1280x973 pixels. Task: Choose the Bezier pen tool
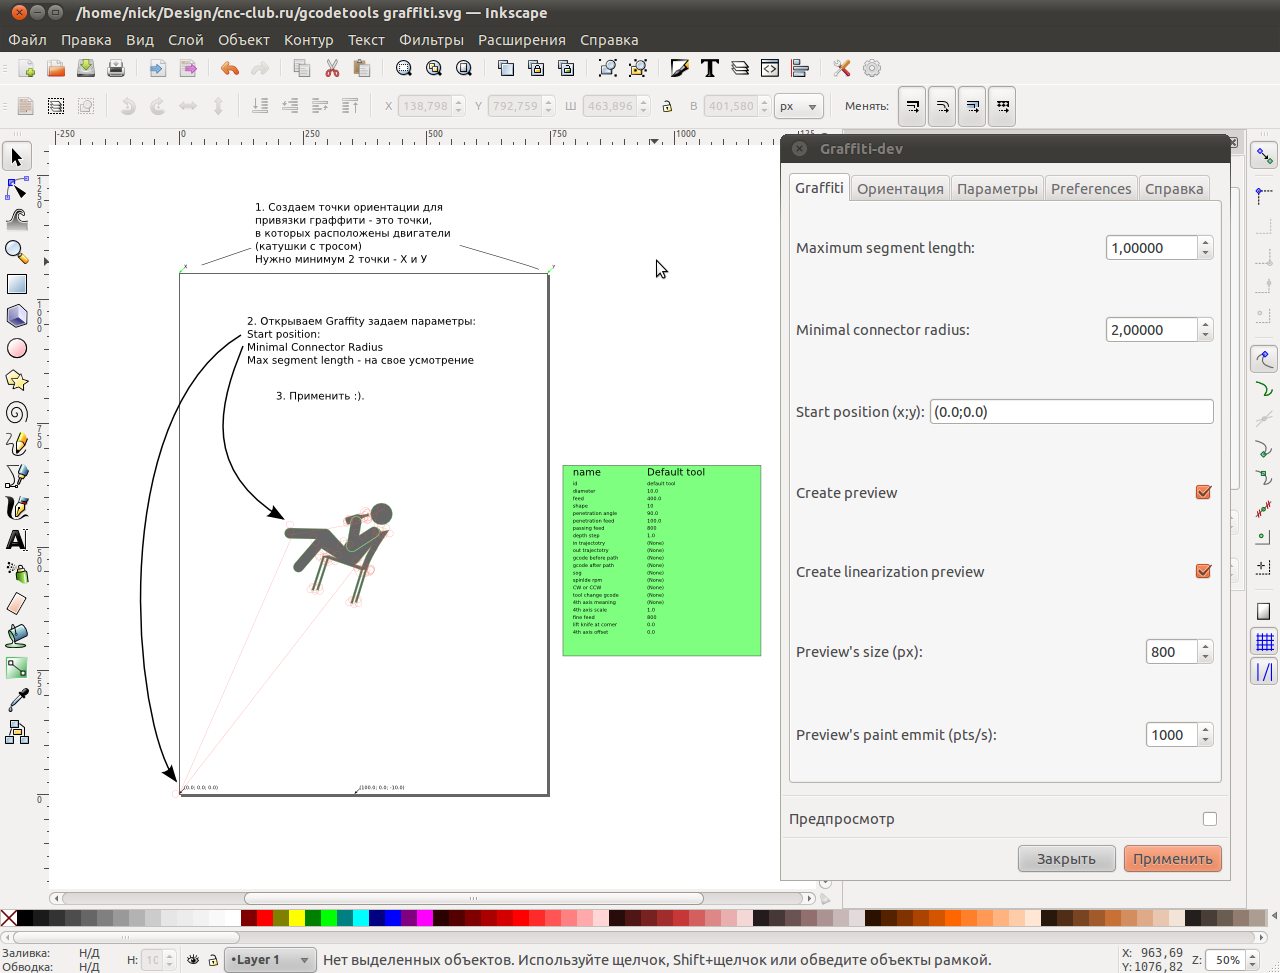[17, 476]
